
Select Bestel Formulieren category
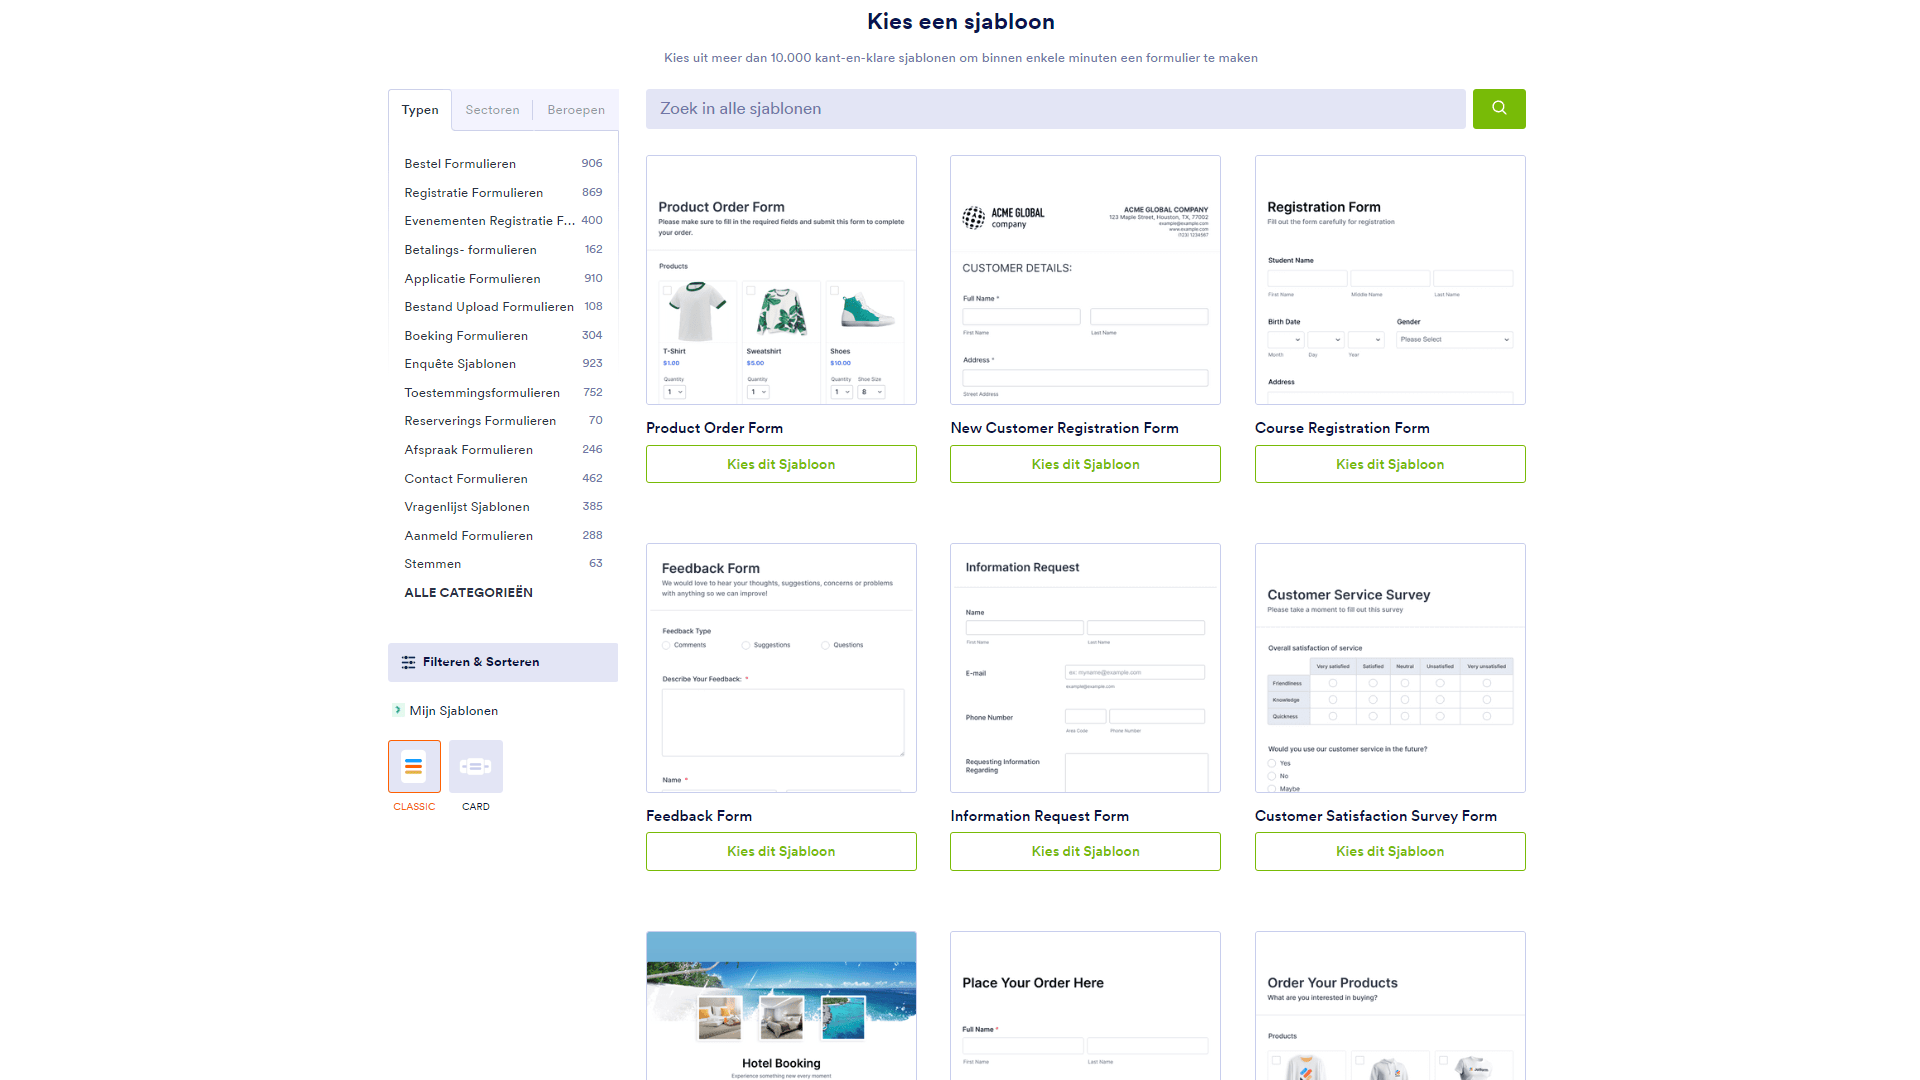[460, 164]
